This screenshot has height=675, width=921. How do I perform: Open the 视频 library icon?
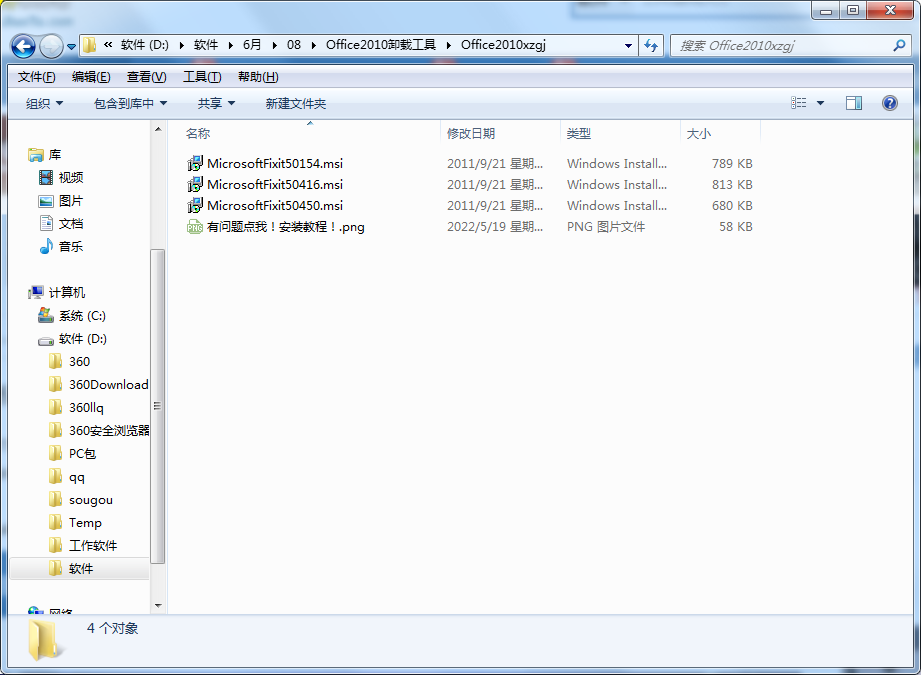click(x=46, y=177)
